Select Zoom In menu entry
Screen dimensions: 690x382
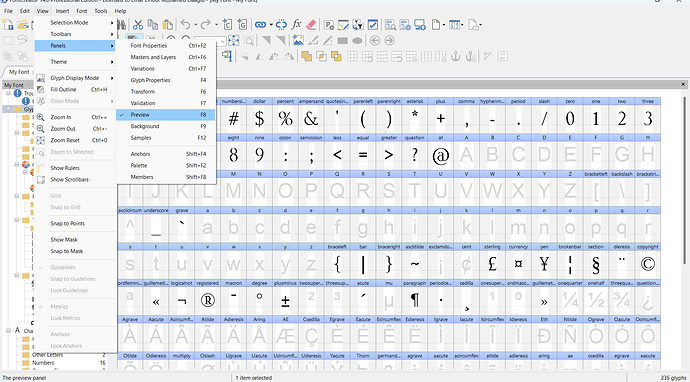(x=75, y=117)
